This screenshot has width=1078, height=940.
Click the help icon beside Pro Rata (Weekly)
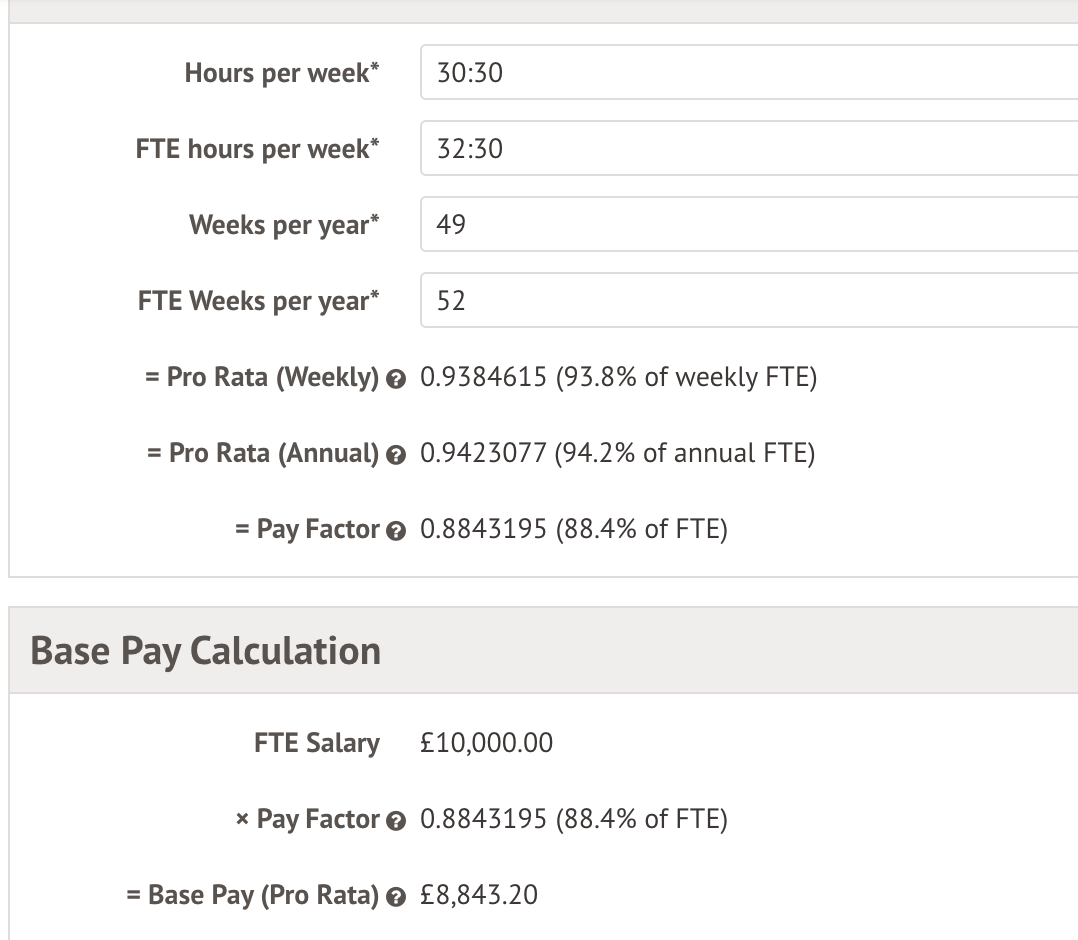[x=395, y=379]
